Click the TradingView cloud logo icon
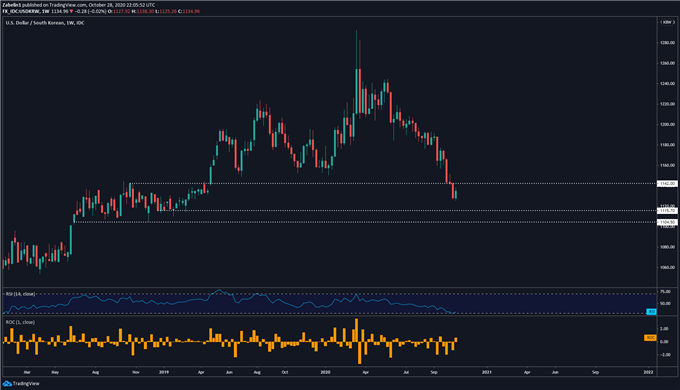 click(x=7, y=383)
